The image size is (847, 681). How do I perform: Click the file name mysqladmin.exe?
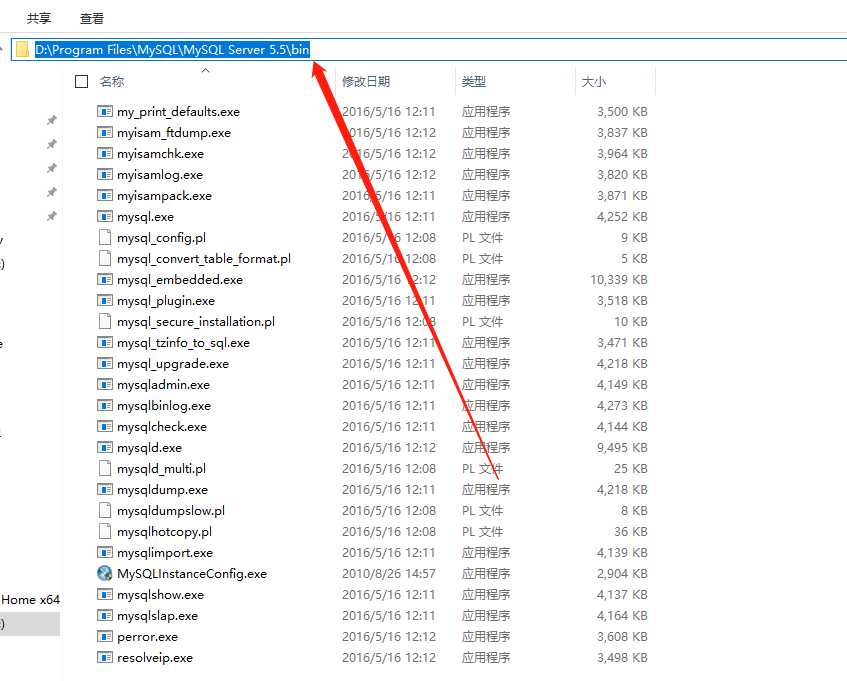click(164, 385)
